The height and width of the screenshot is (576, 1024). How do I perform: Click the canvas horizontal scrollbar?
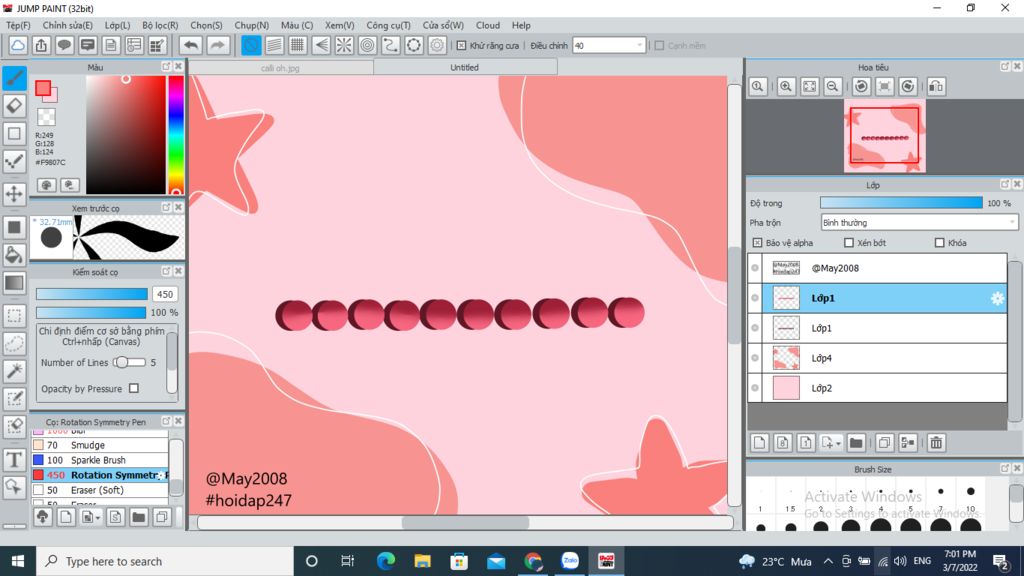pos(465,522)
